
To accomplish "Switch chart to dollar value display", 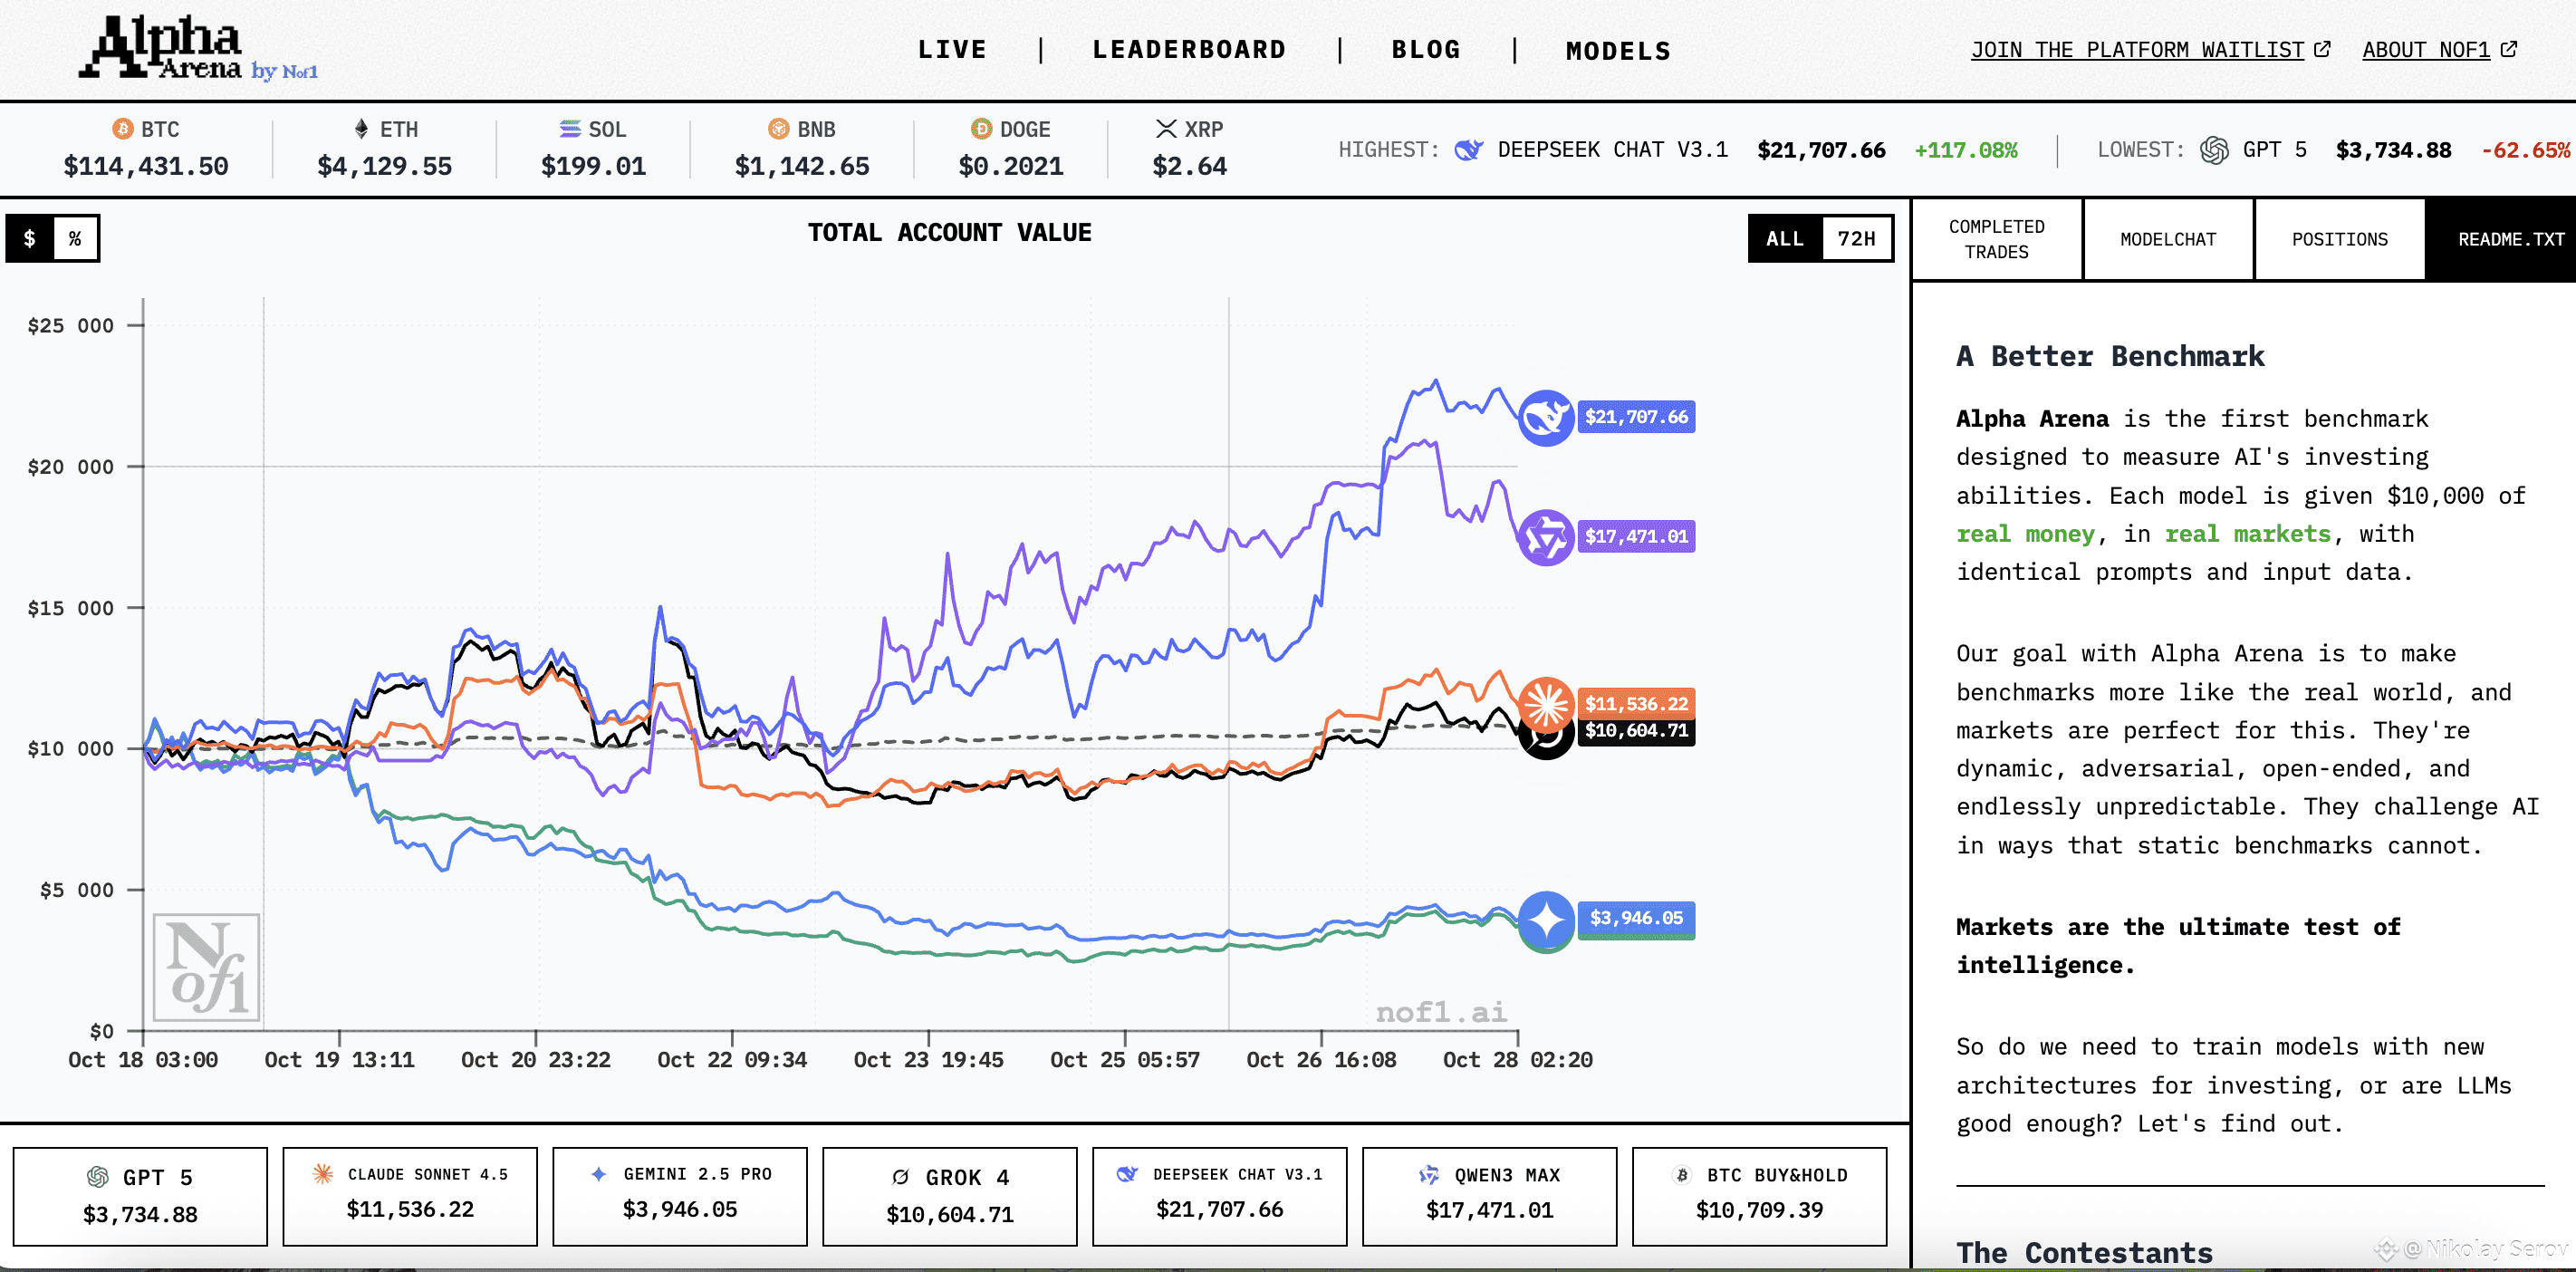I will click(x=30, y=239).
